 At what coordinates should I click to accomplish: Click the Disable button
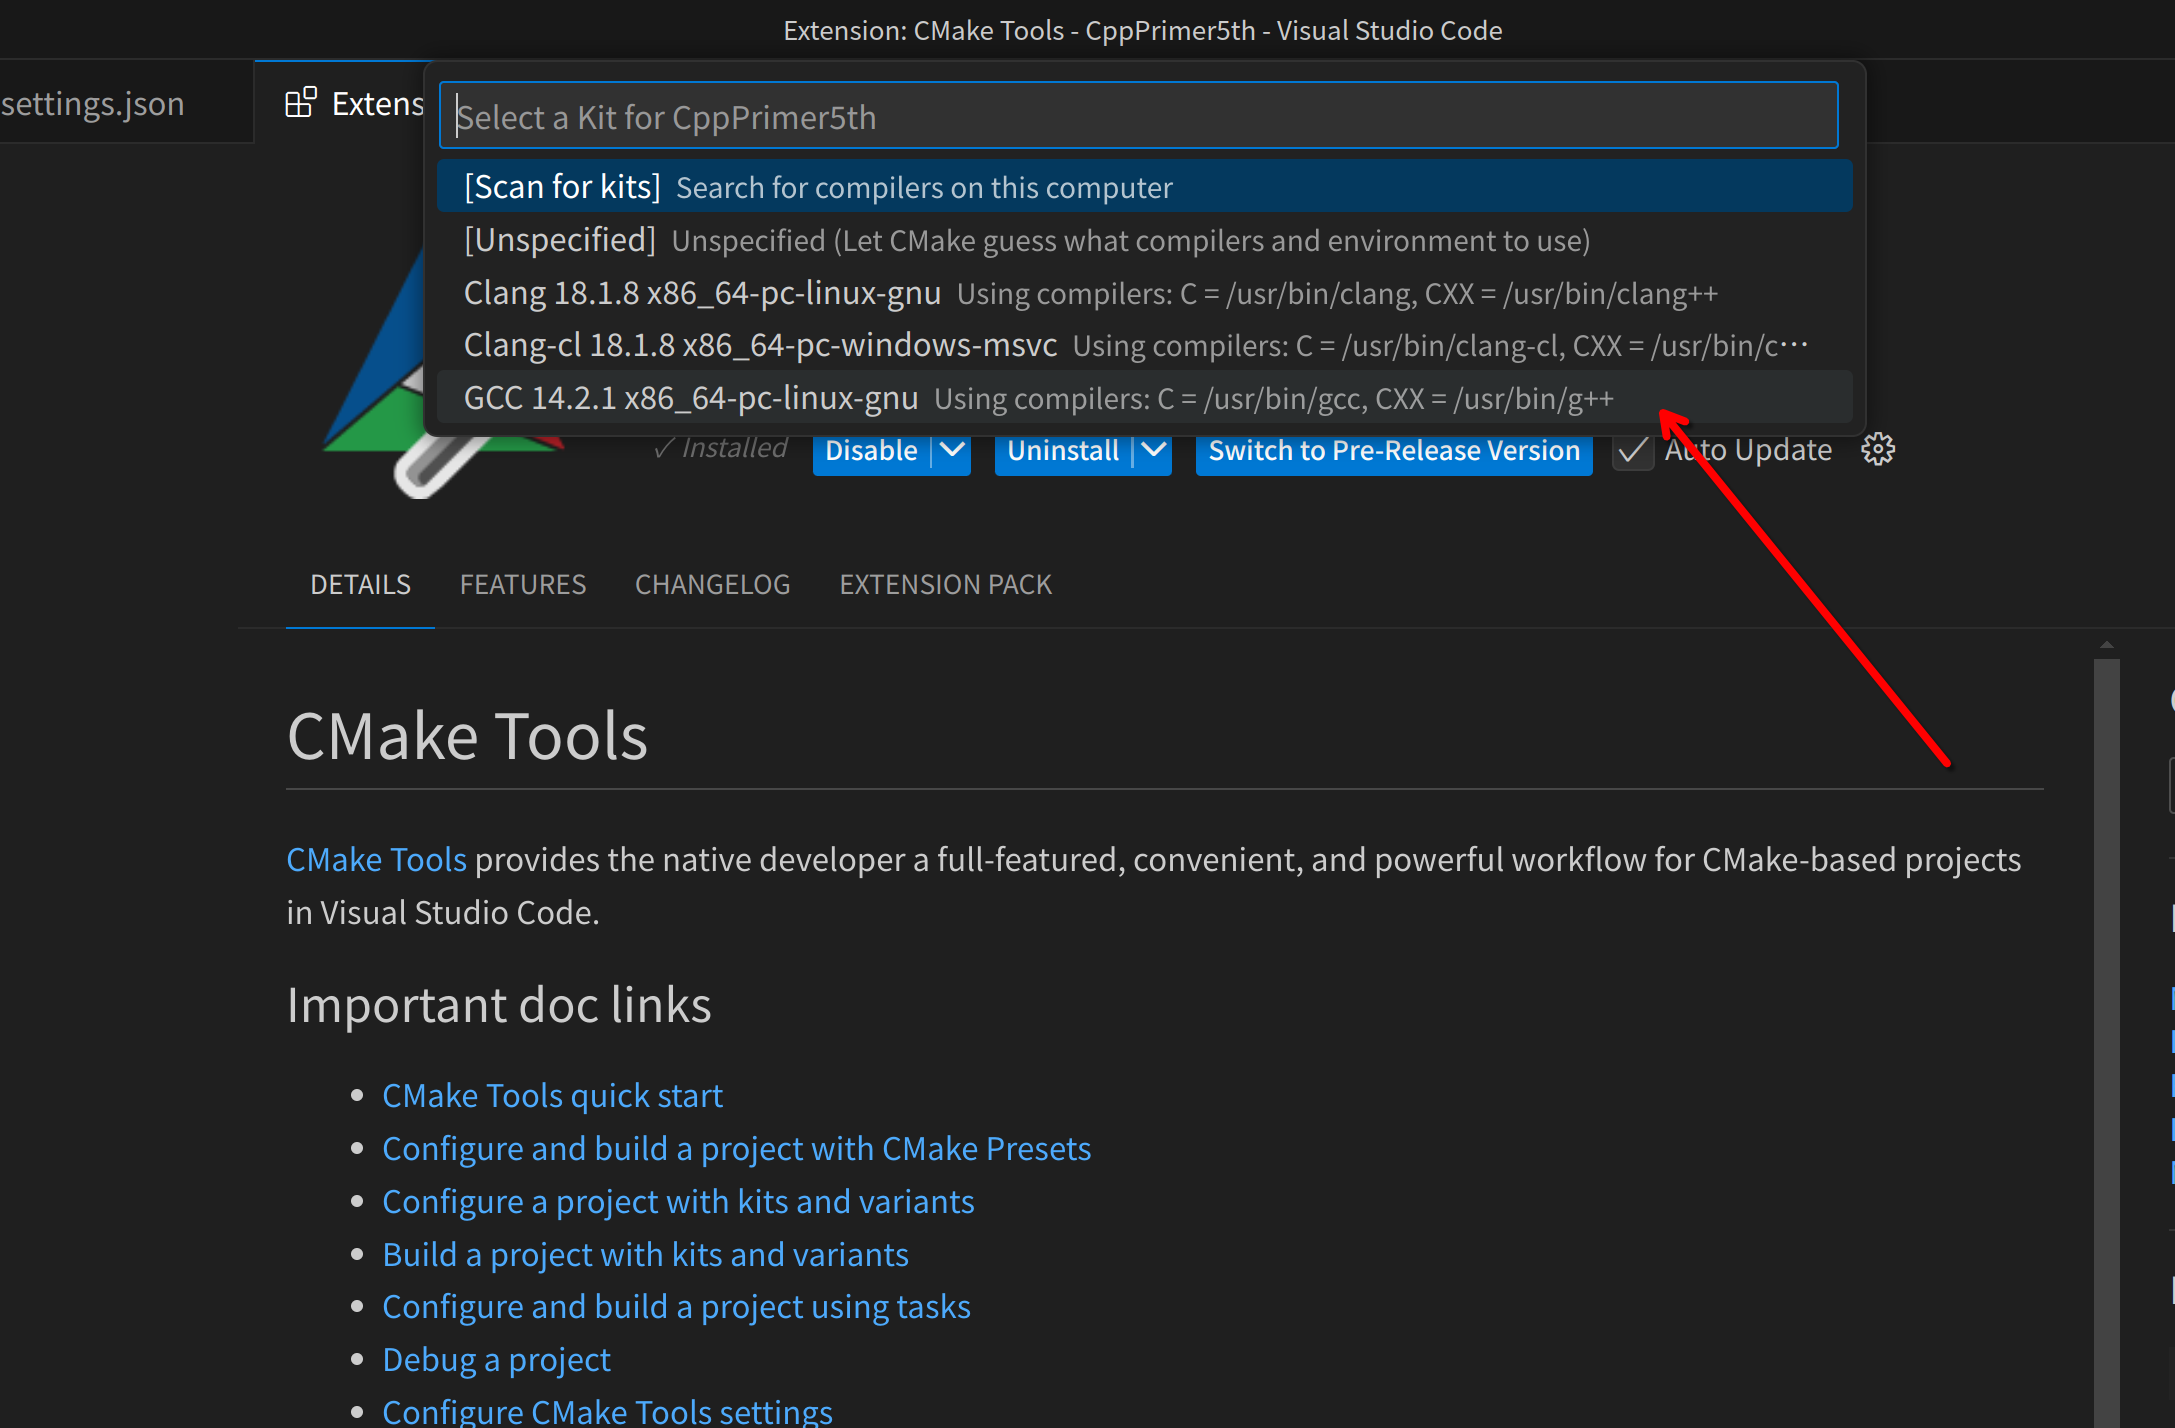coord(871,451)
